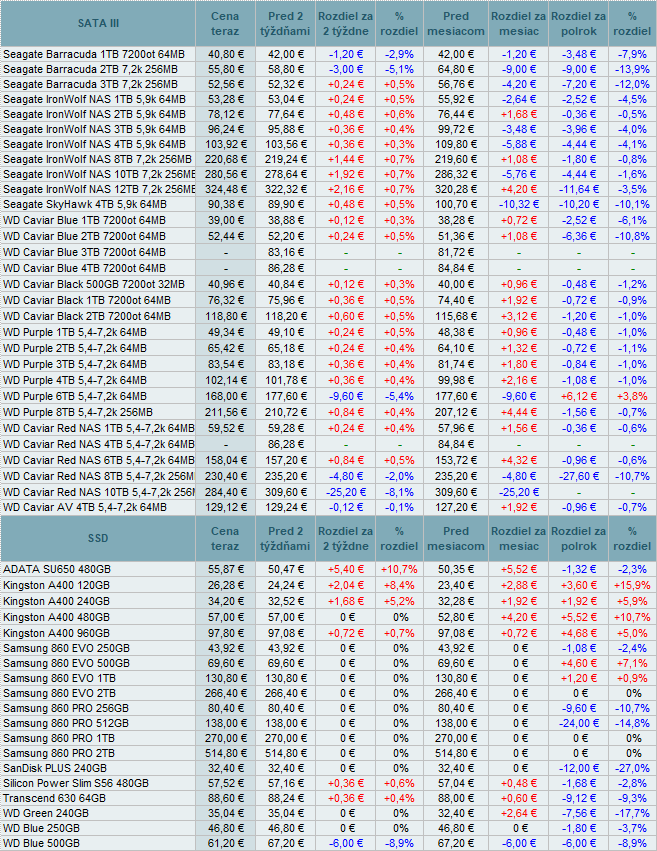Select Silicon Power Slim S56 480GB name
The height and width of the screenshot is (851, 657).
click(x=76, y=784)
